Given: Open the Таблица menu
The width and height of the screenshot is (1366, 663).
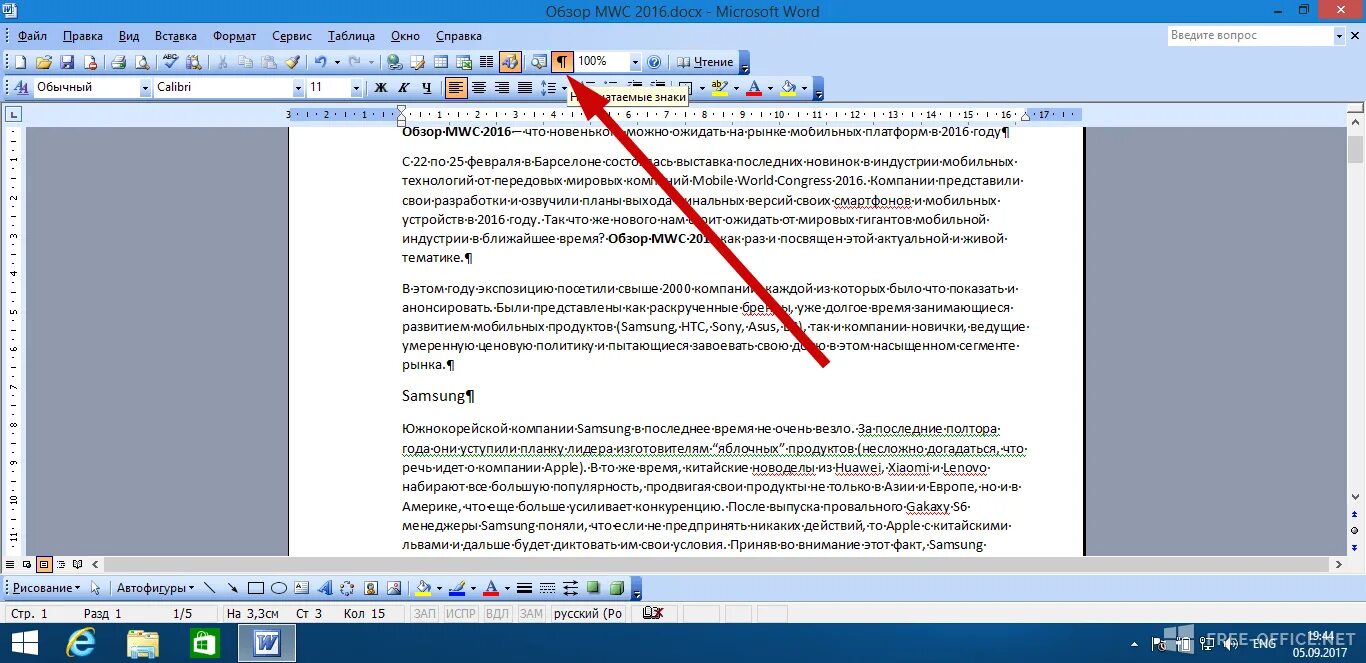Looking at the screenshot, I should coord(351,36).
